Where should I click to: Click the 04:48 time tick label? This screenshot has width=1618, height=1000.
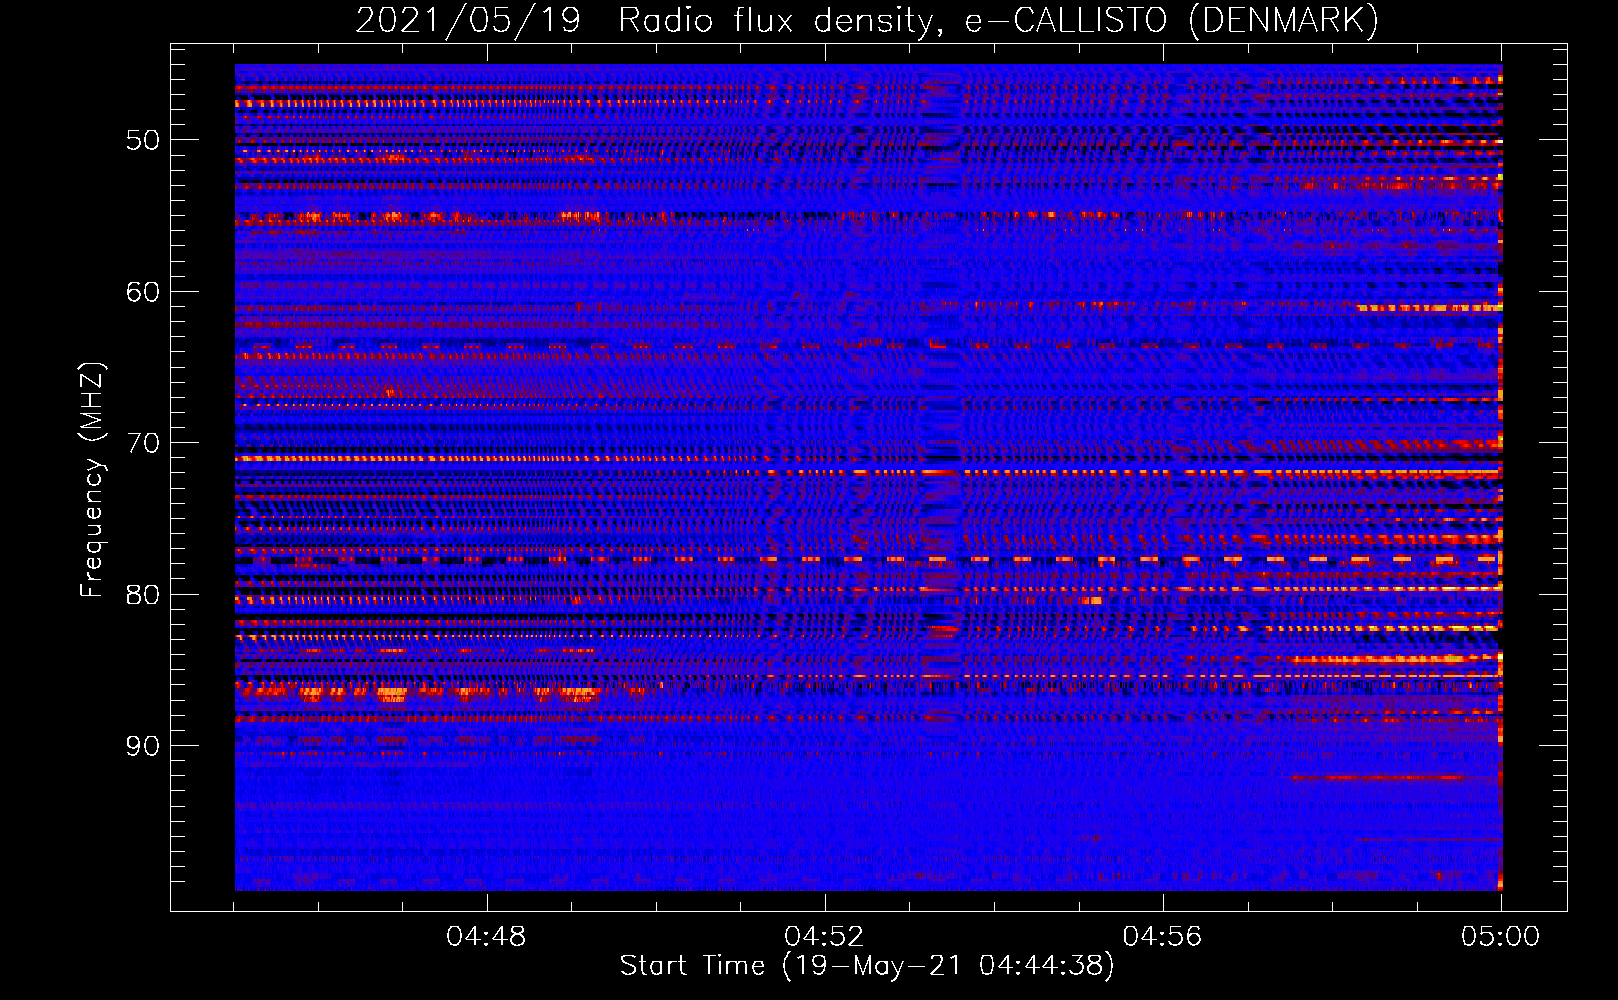(x=486, y=937)
